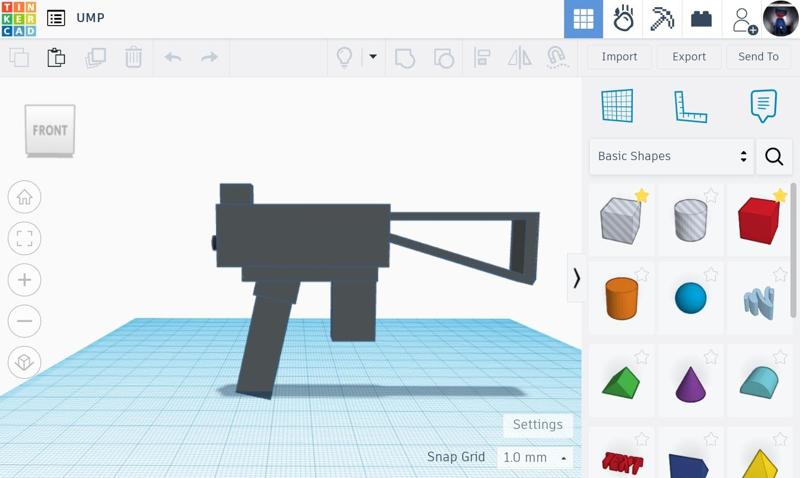Select the purple Cone shape

[691, 384]
